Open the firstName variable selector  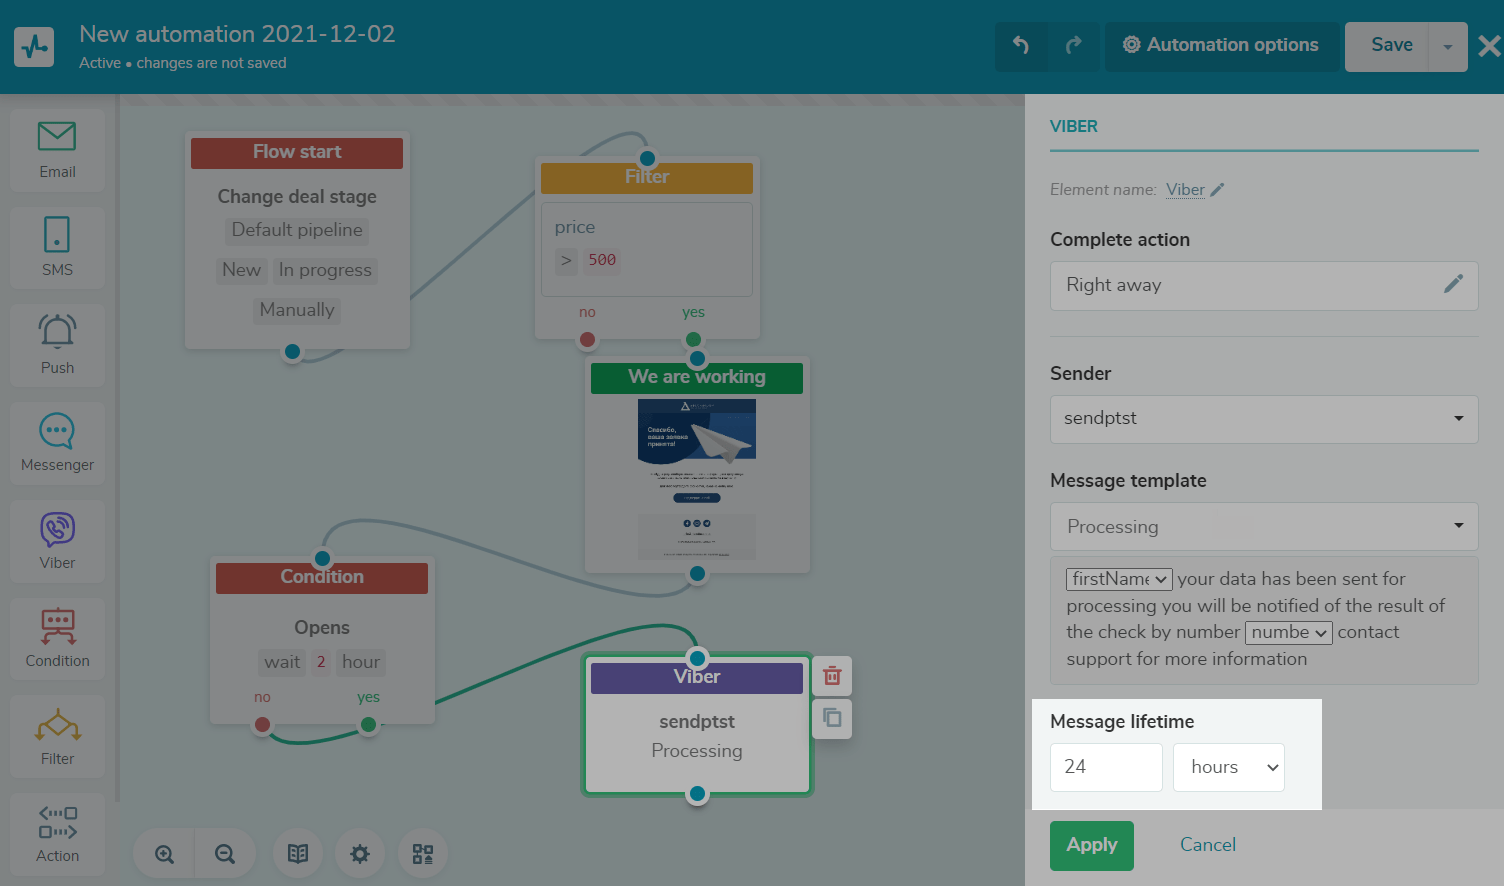1119,579
